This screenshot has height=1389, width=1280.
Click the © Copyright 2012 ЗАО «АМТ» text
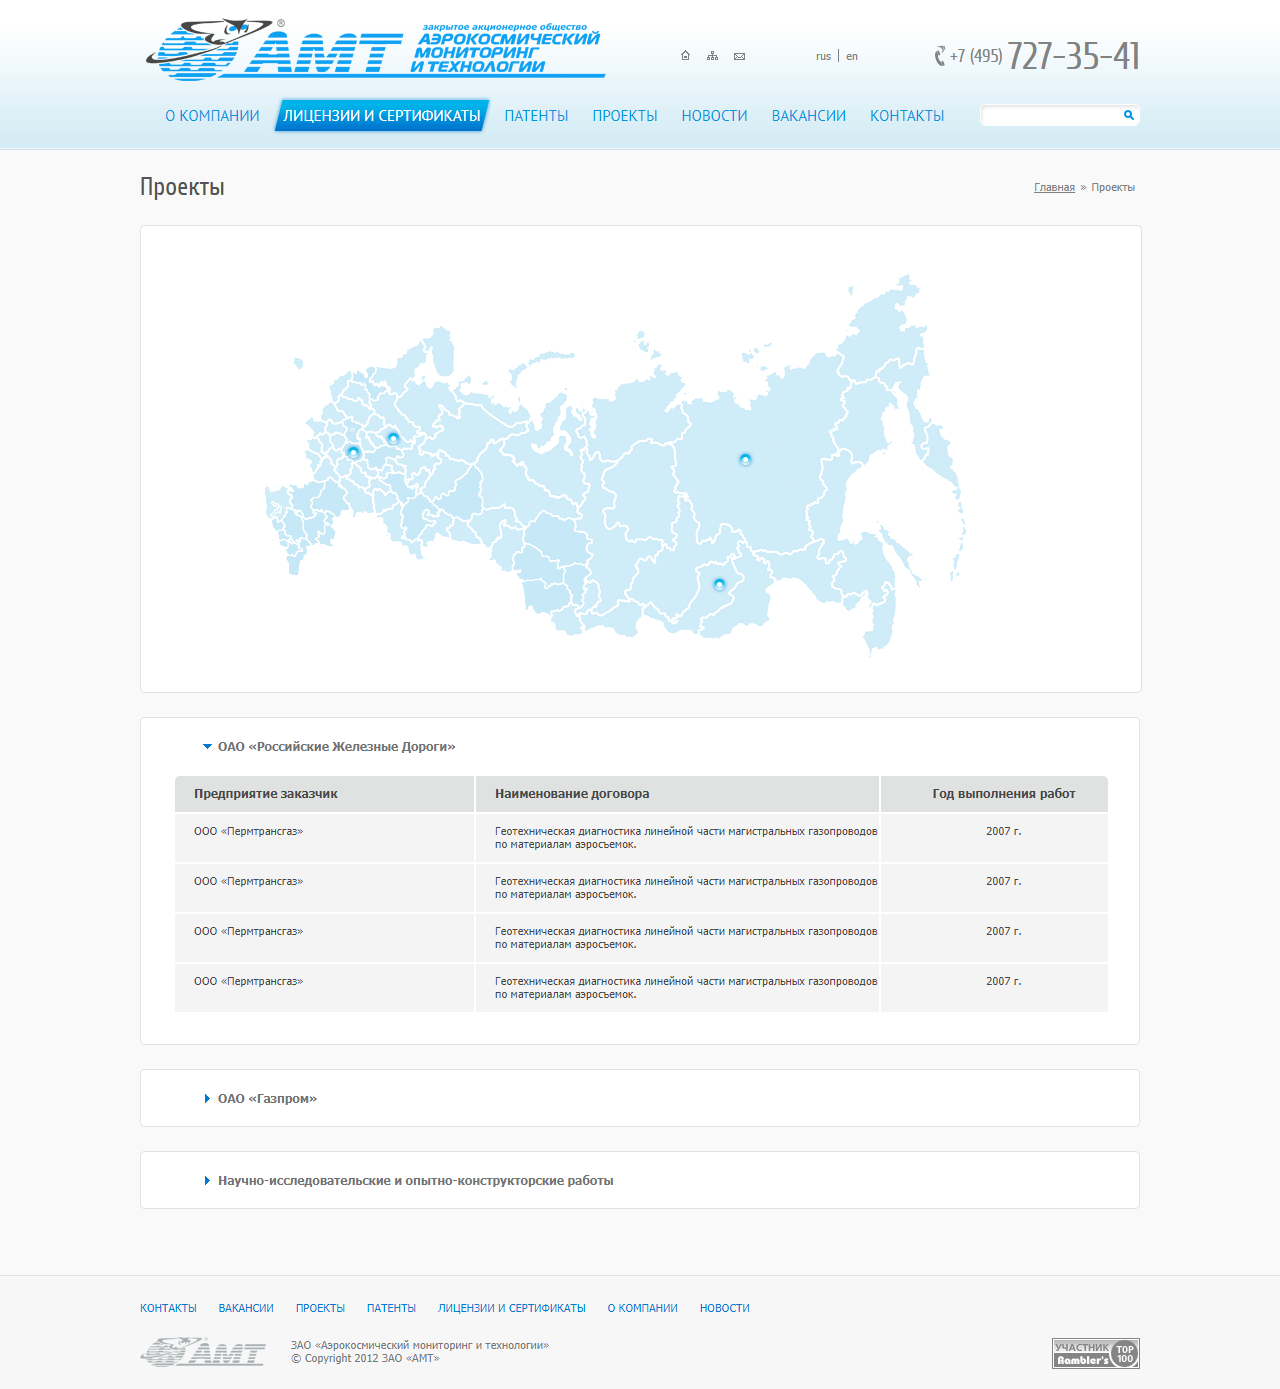[x=365, y=1358]
